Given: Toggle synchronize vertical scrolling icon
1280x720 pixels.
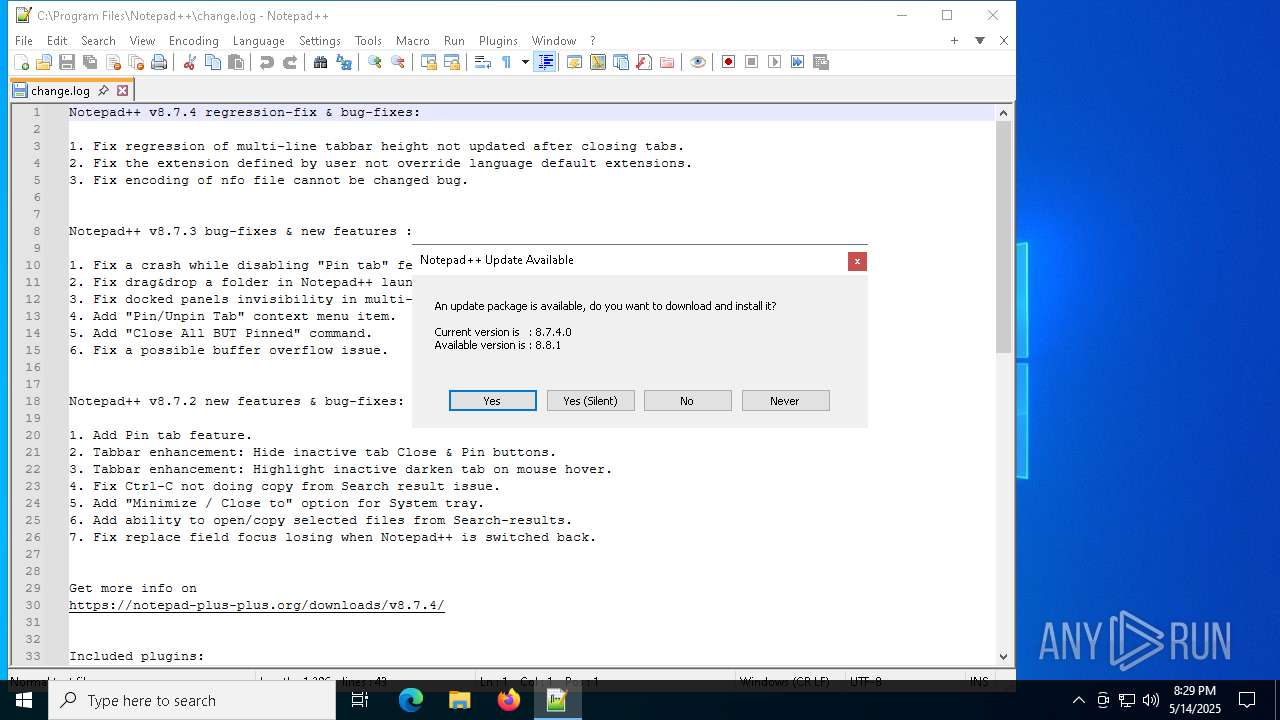Looking at the screenshot, I should pos(429,62).
